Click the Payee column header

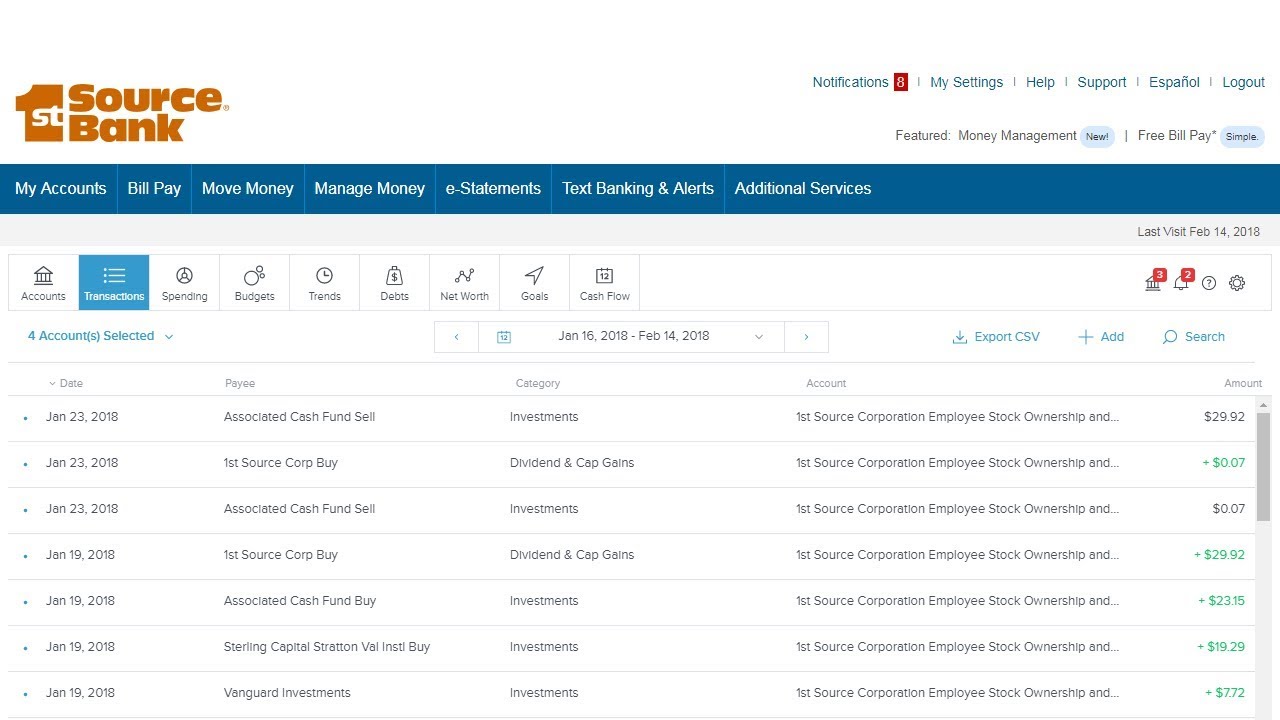click(x=240, y=383)
